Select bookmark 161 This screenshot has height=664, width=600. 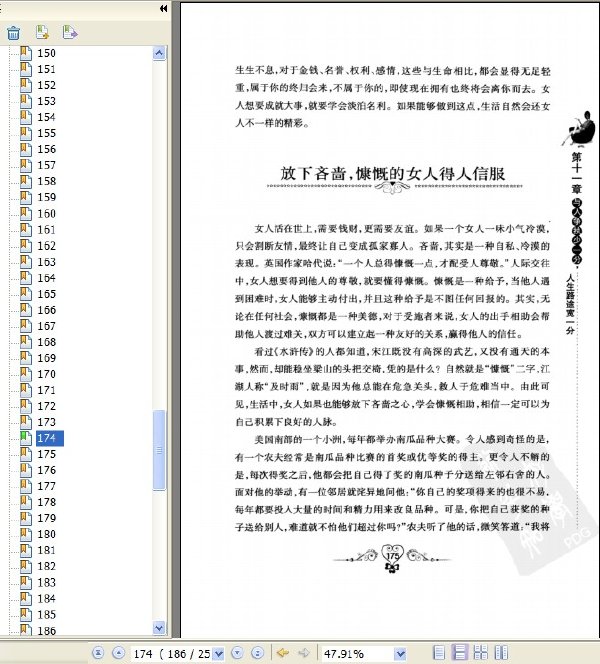[x=46, y=230]
